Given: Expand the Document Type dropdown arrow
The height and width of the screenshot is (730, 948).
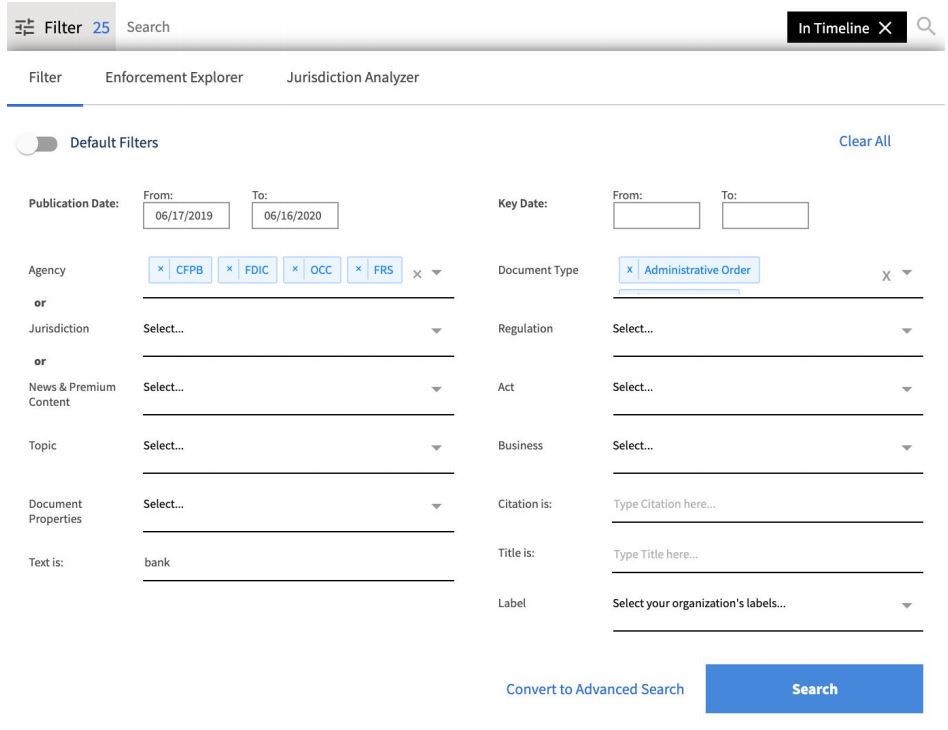Looking at the screenshot, I should coord(907,273).
